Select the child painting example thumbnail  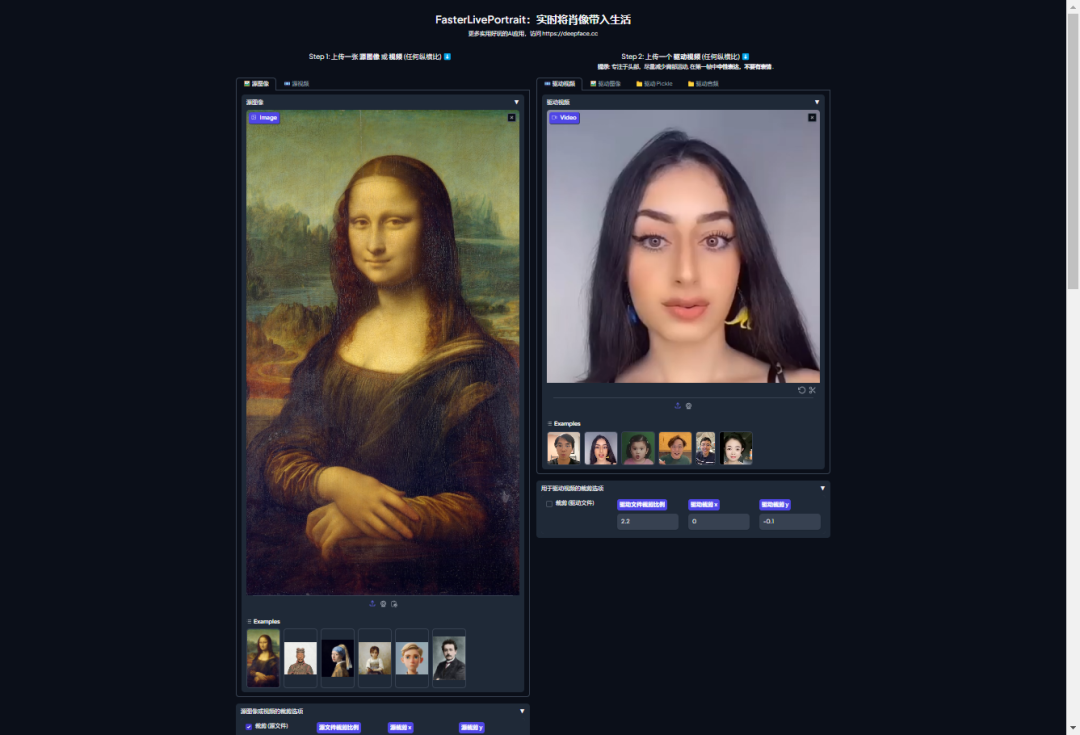coord(375,658)
